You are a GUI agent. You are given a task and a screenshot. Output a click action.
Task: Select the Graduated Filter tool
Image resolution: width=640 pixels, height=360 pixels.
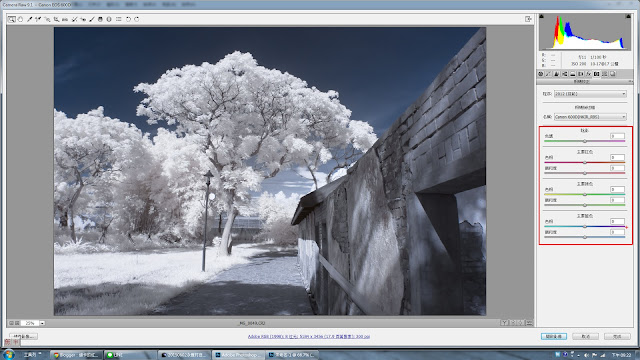pyautogui.click(x=100, y=19)
